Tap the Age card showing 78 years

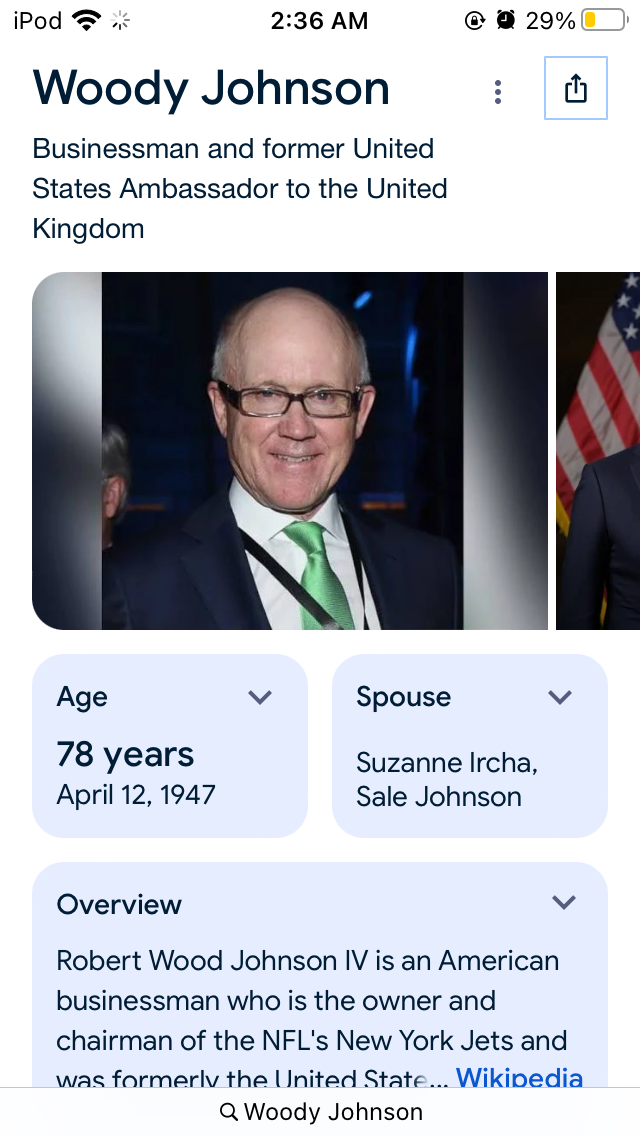pyautogui.click(x=170, y=746)
